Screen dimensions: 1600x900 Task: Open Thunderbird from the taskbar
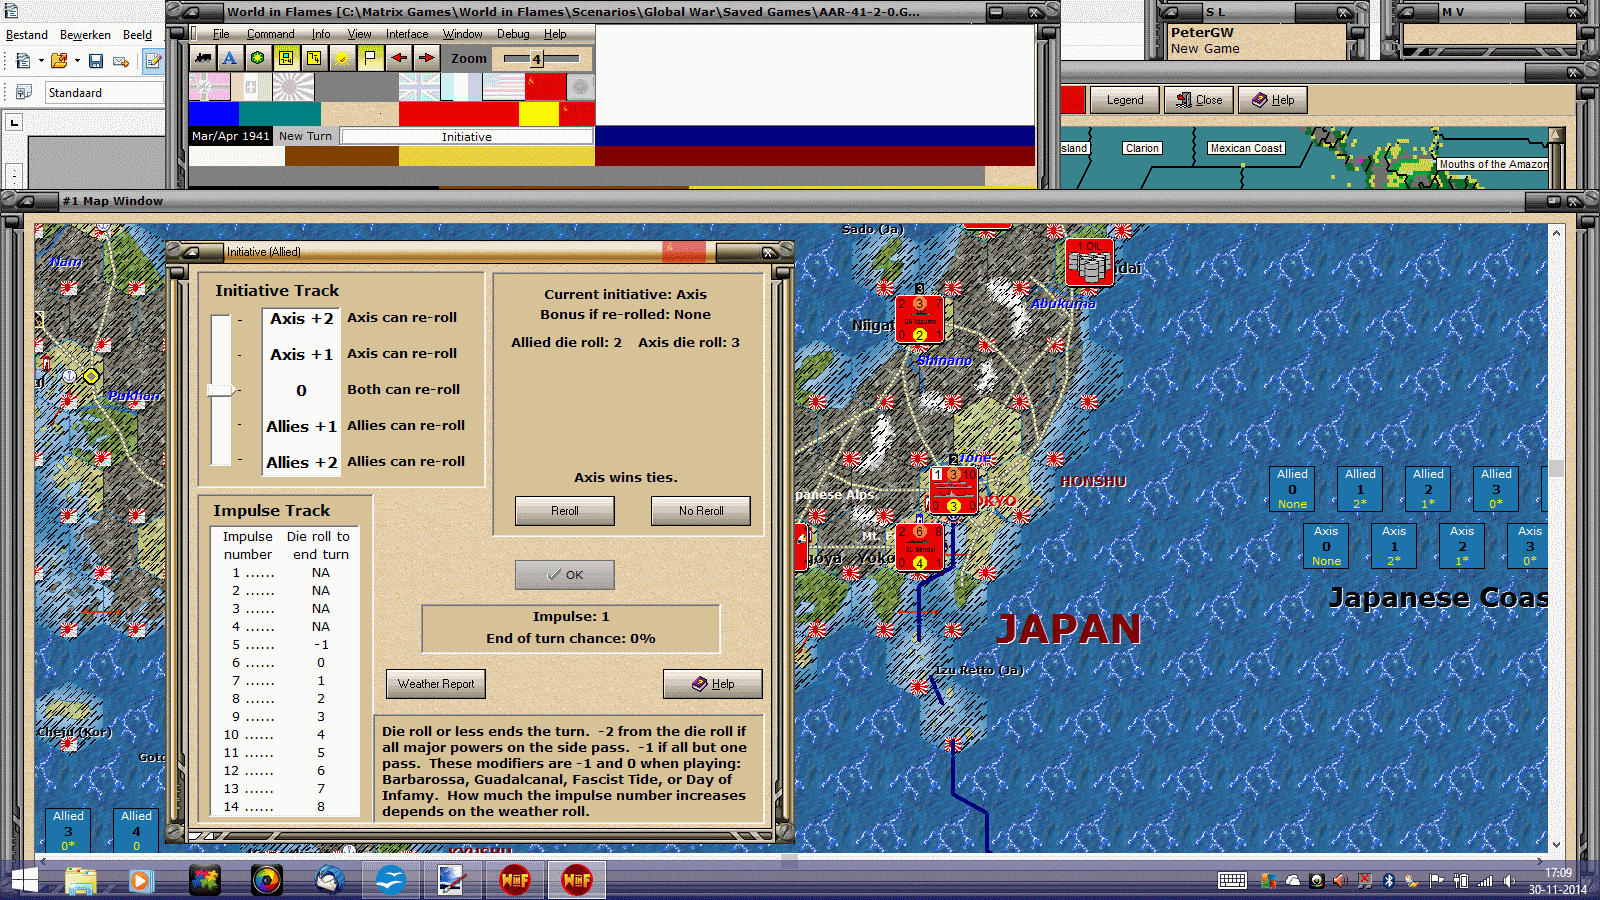(x=329, y=880)
